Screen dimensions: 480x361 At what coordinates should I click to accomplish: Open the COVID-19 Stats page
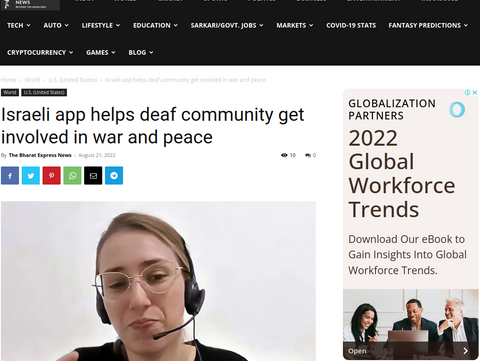pyautogui.click(x=351, y=25)
